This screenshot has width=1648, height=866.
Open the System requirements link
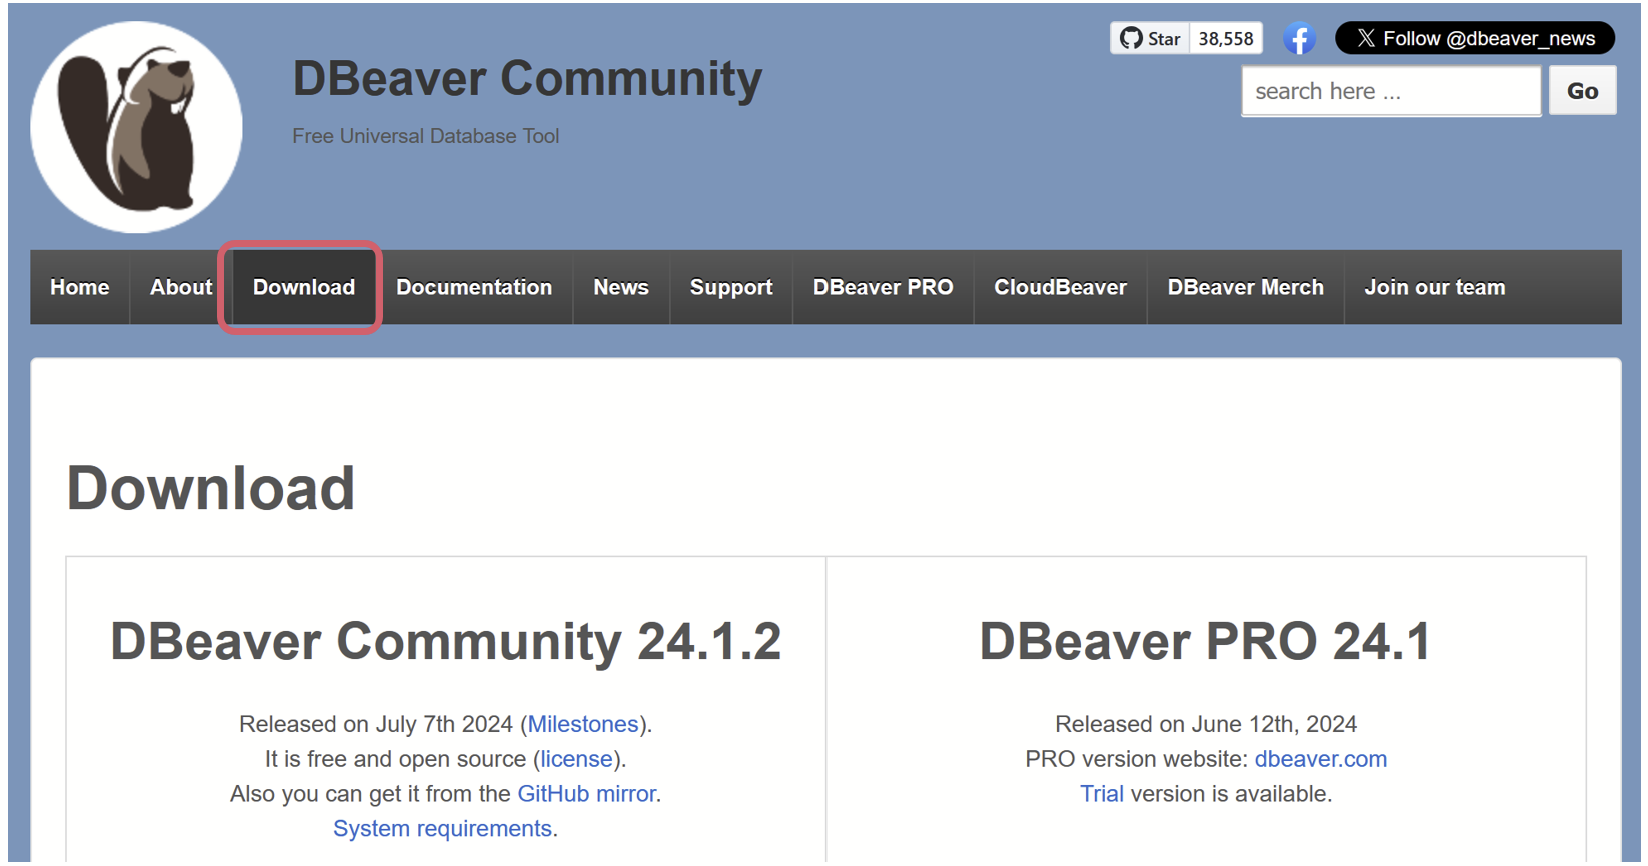442,829
